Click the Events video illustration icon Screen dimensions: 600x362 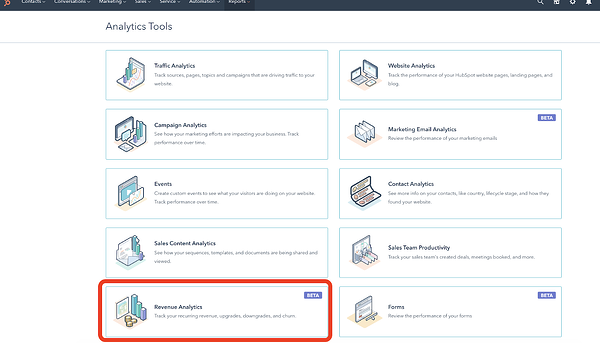130,193
